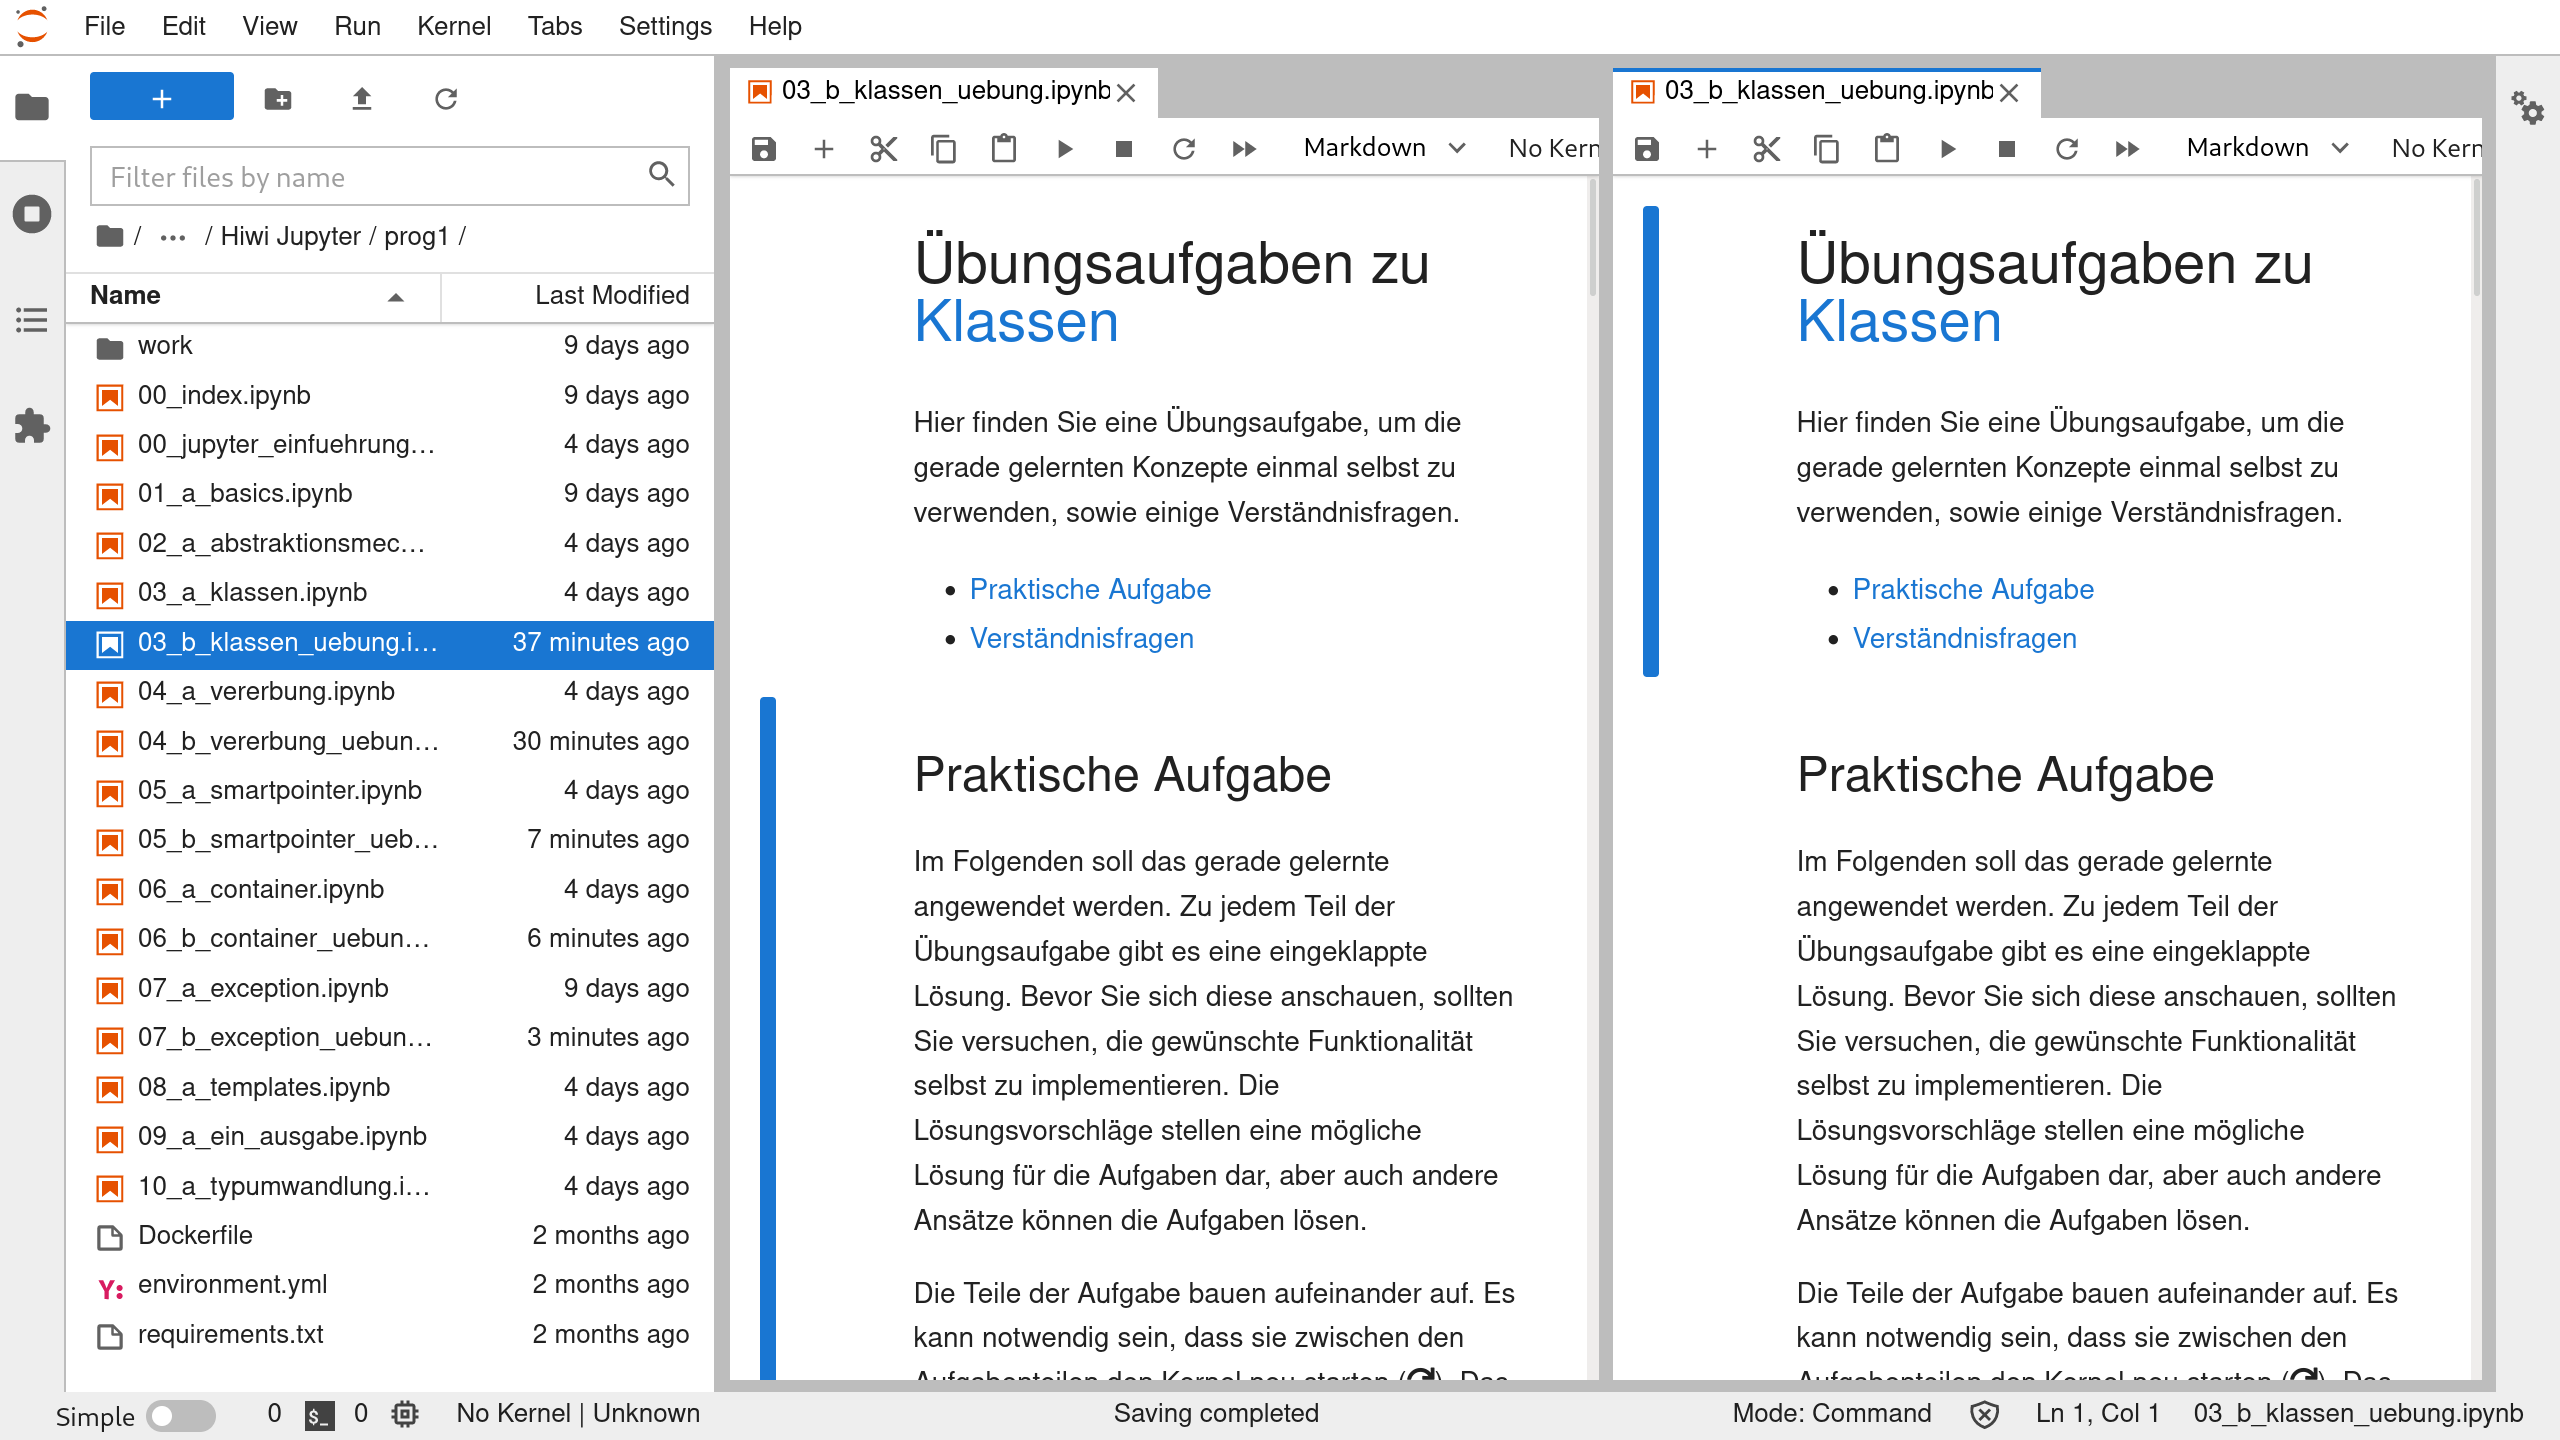Open the Table of Contents sidebar panel
This screenshot has height=1440, width=2560.
pos(32,320)
